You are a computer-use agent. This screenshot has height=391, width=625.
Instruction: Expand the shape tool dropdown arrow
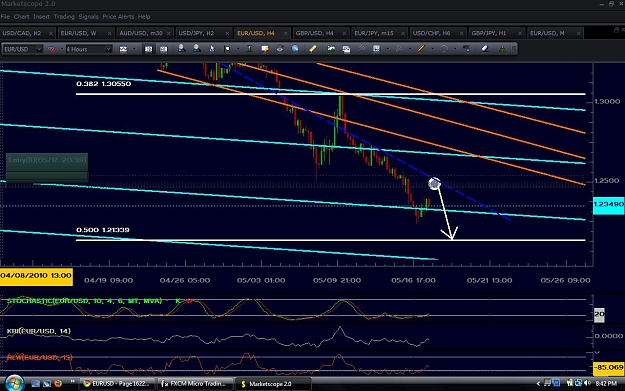pos(455,49)
